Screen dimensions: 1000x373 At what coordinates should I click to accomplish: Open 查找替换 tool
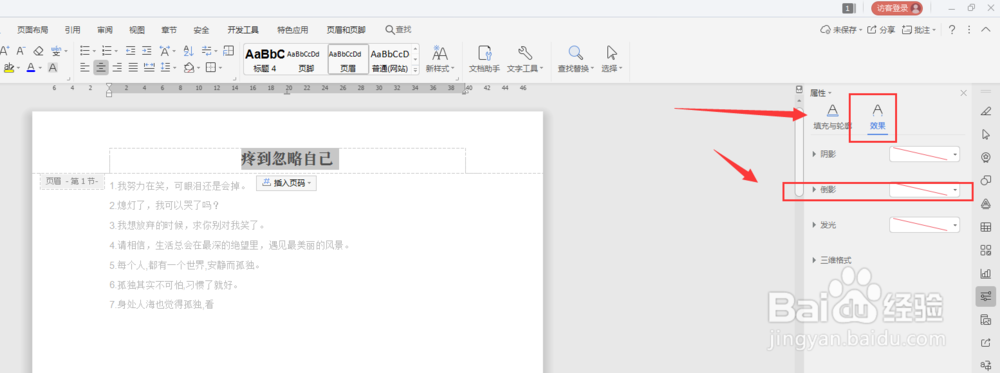pos(576,59)
